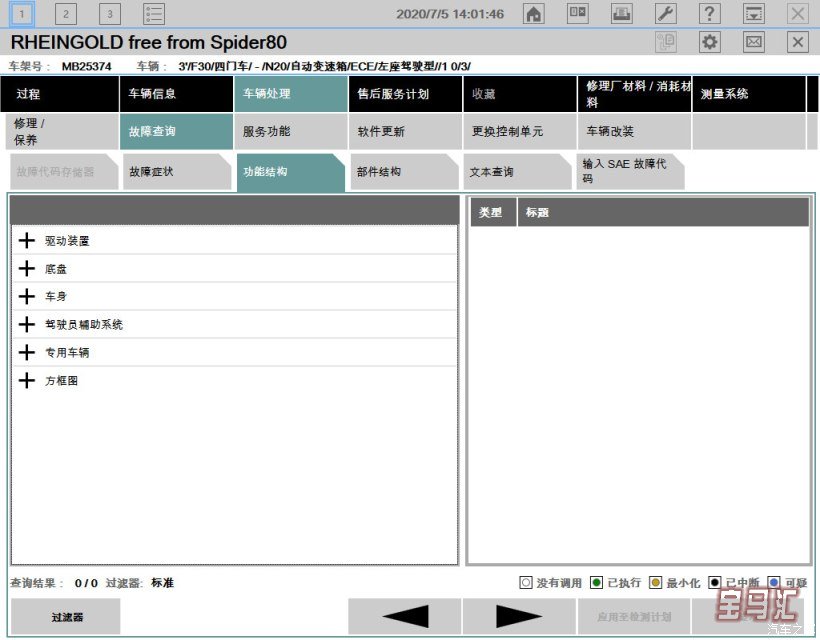Go to the home screen icon

(x=533, y=14)
